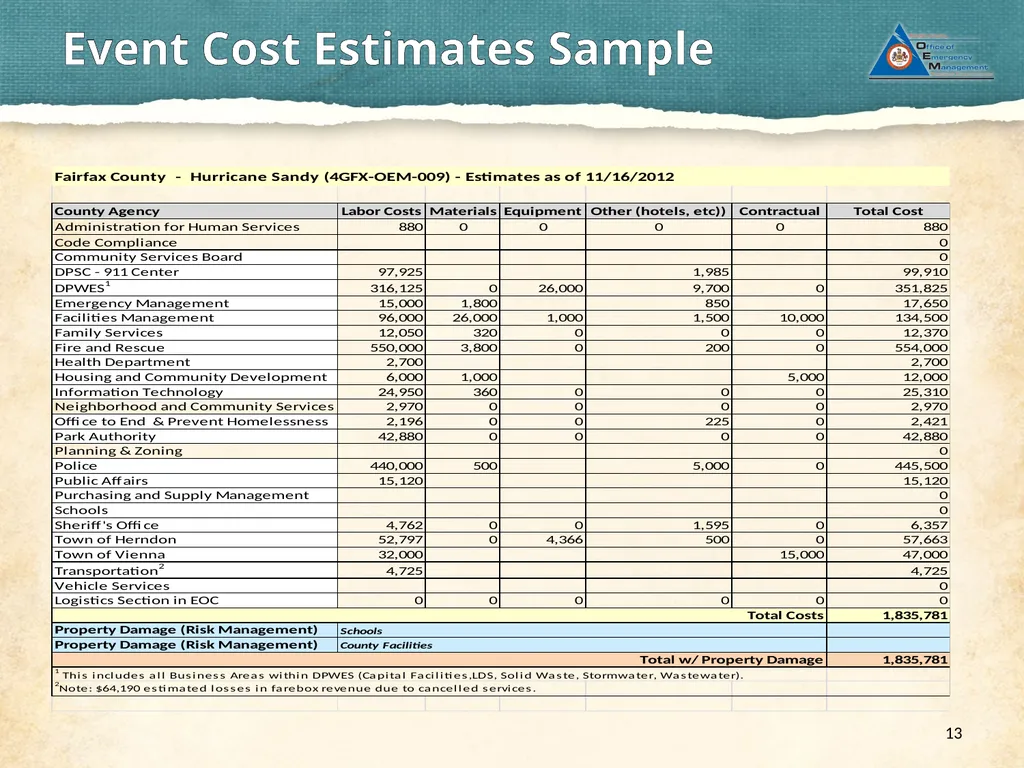Click 'Housing and Community Development' row label
1024x768 pixels.
point(191,377)
